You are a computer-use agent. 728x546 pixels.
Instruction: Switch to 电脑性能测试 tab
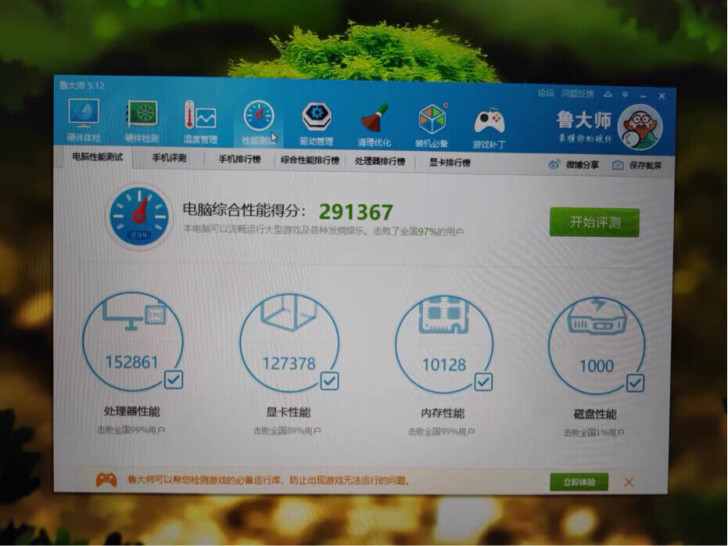click(x=98, y=157)
